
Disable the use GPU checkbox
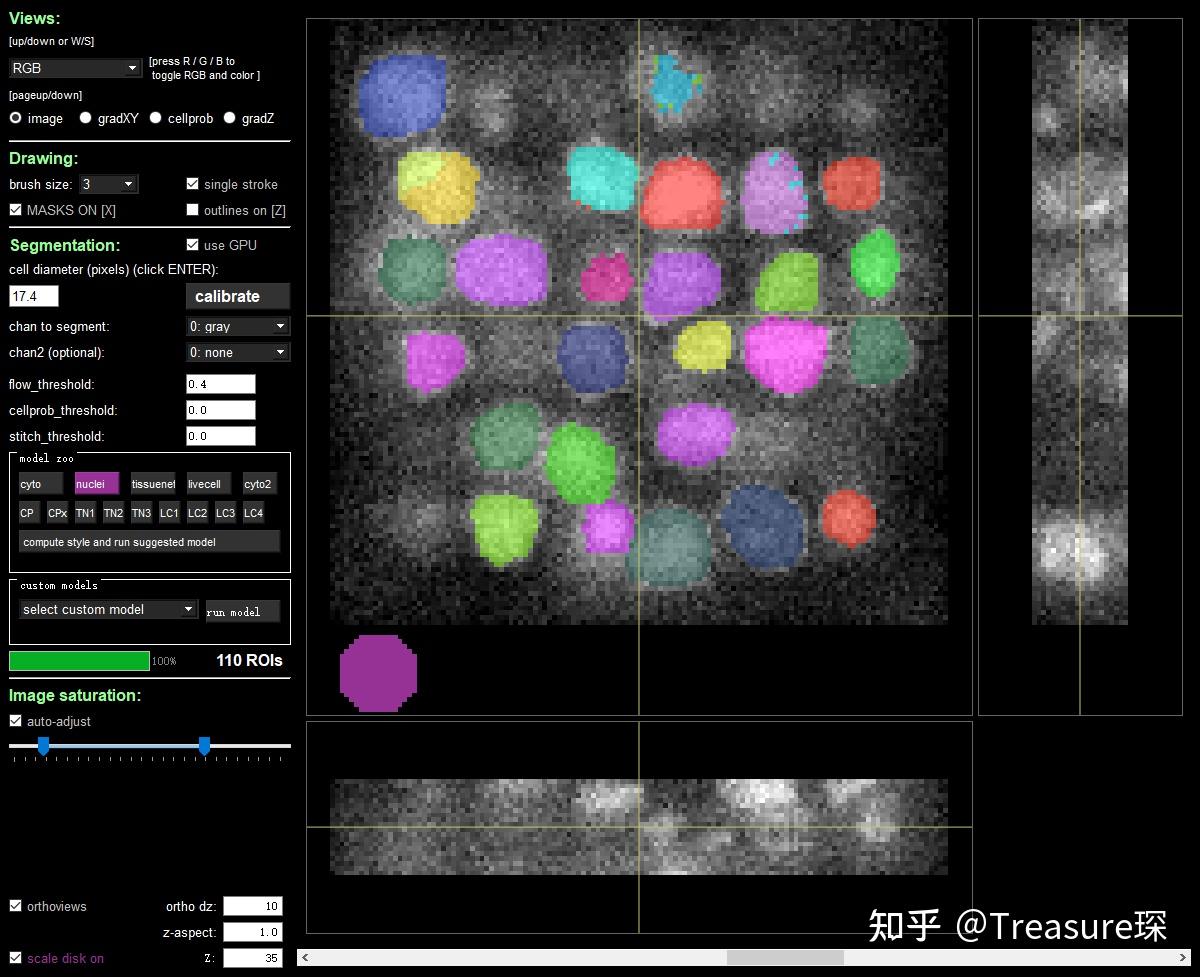pos(190,245)
